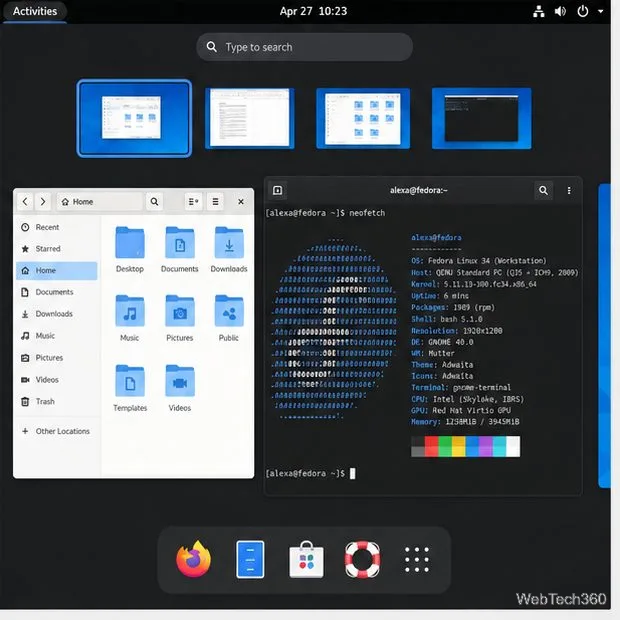The width and height of the screenshot is (620, 620).
Task: Open Other Locations in sidebar
Action: (57, 431)
